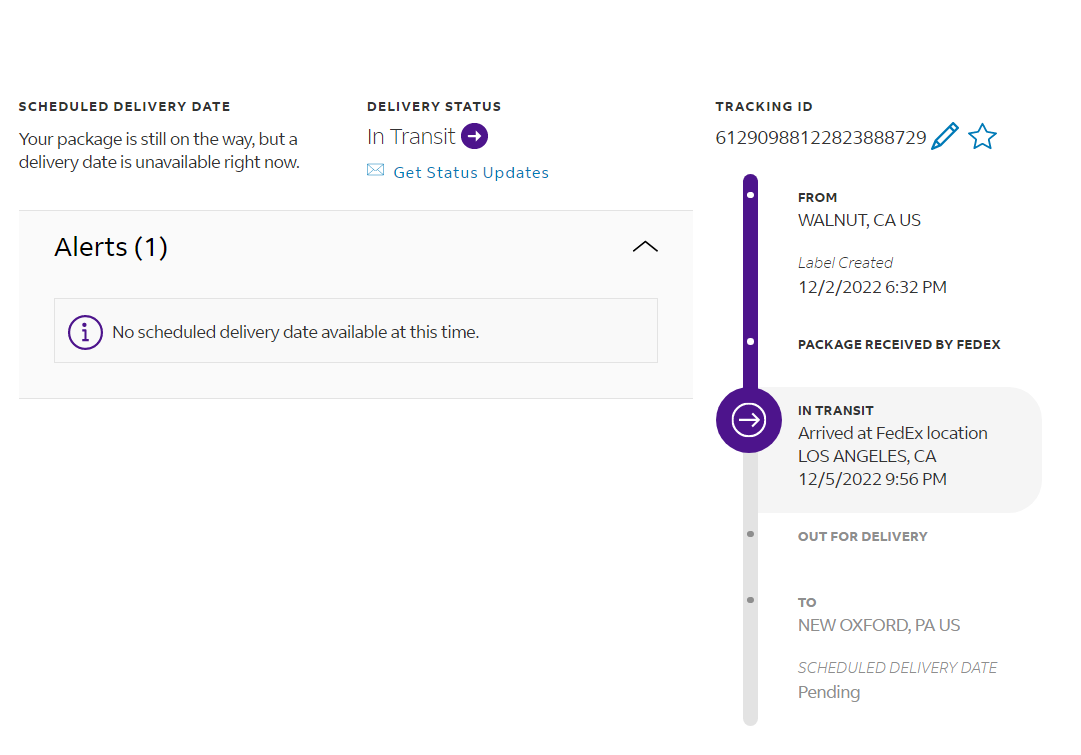Image resolution: width=1081 pixels, height=755 pixels.
Task: Click the Package Received by FedEx timeline dot
Action: (750, 342)
